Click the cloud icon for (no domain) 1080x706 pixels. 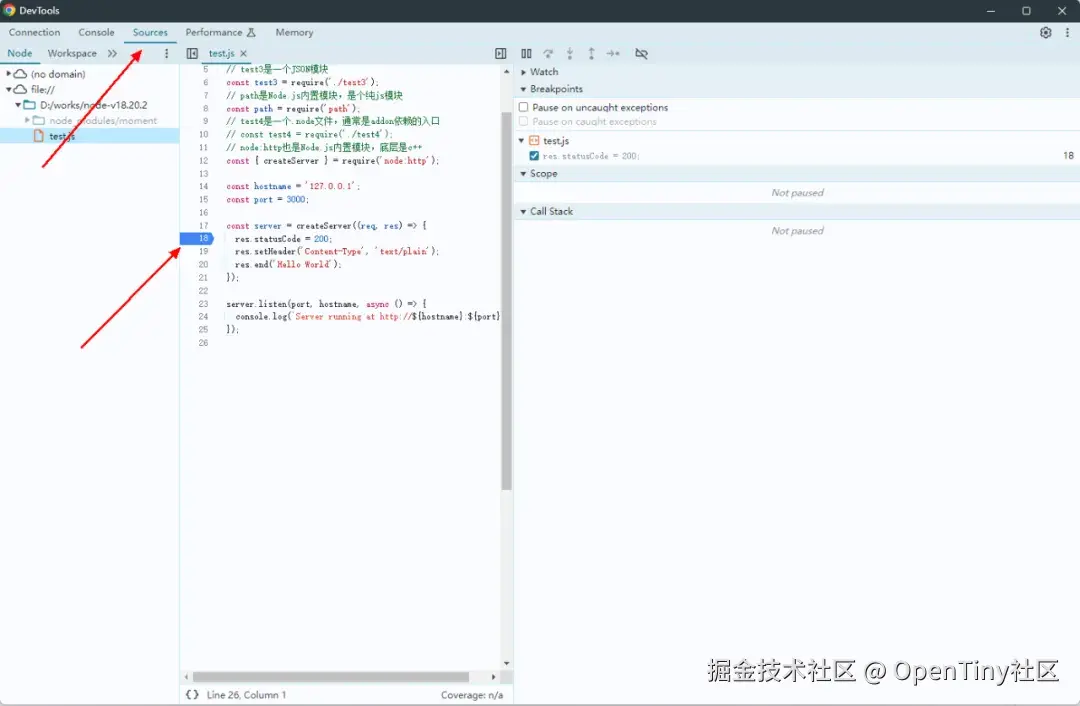click(21, 74)
